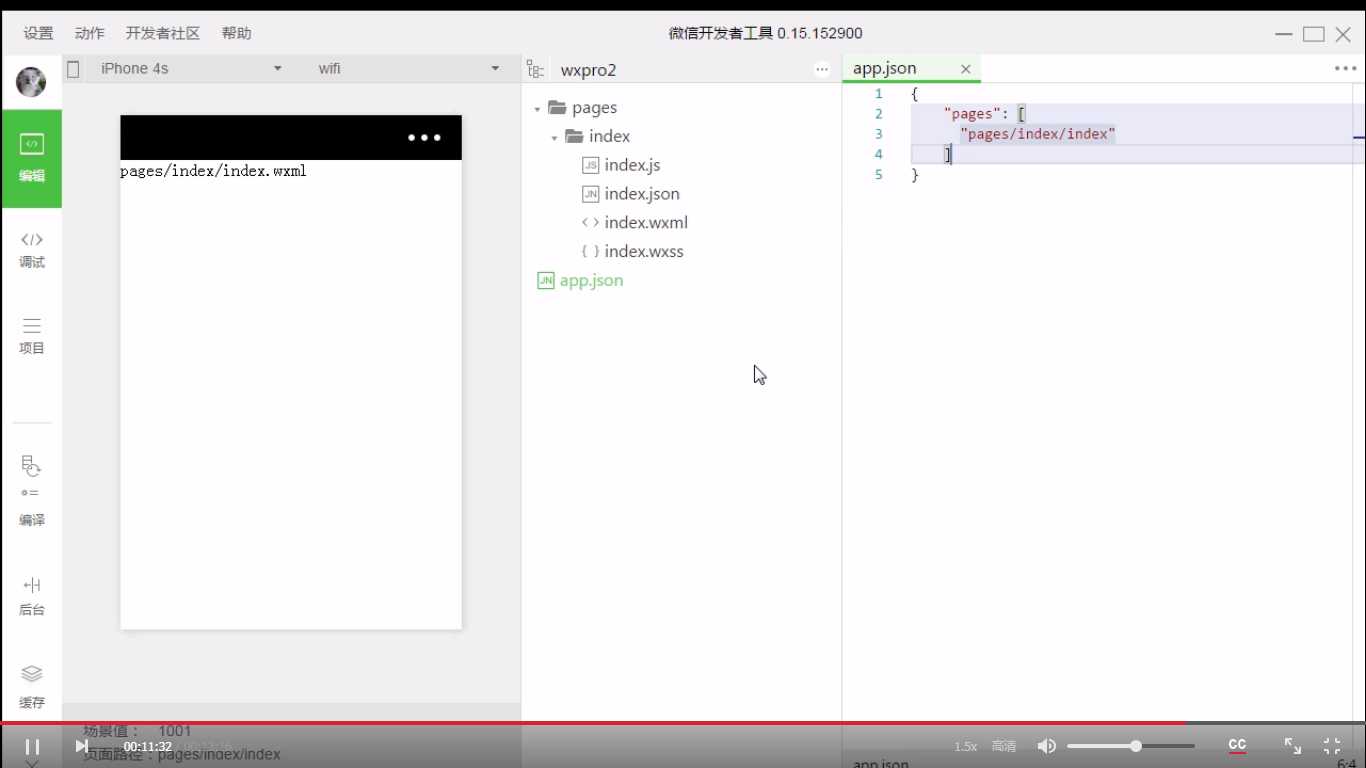
Task: Switch to the 调试 debug sidebar tab
Action: [x=31, y=250]
